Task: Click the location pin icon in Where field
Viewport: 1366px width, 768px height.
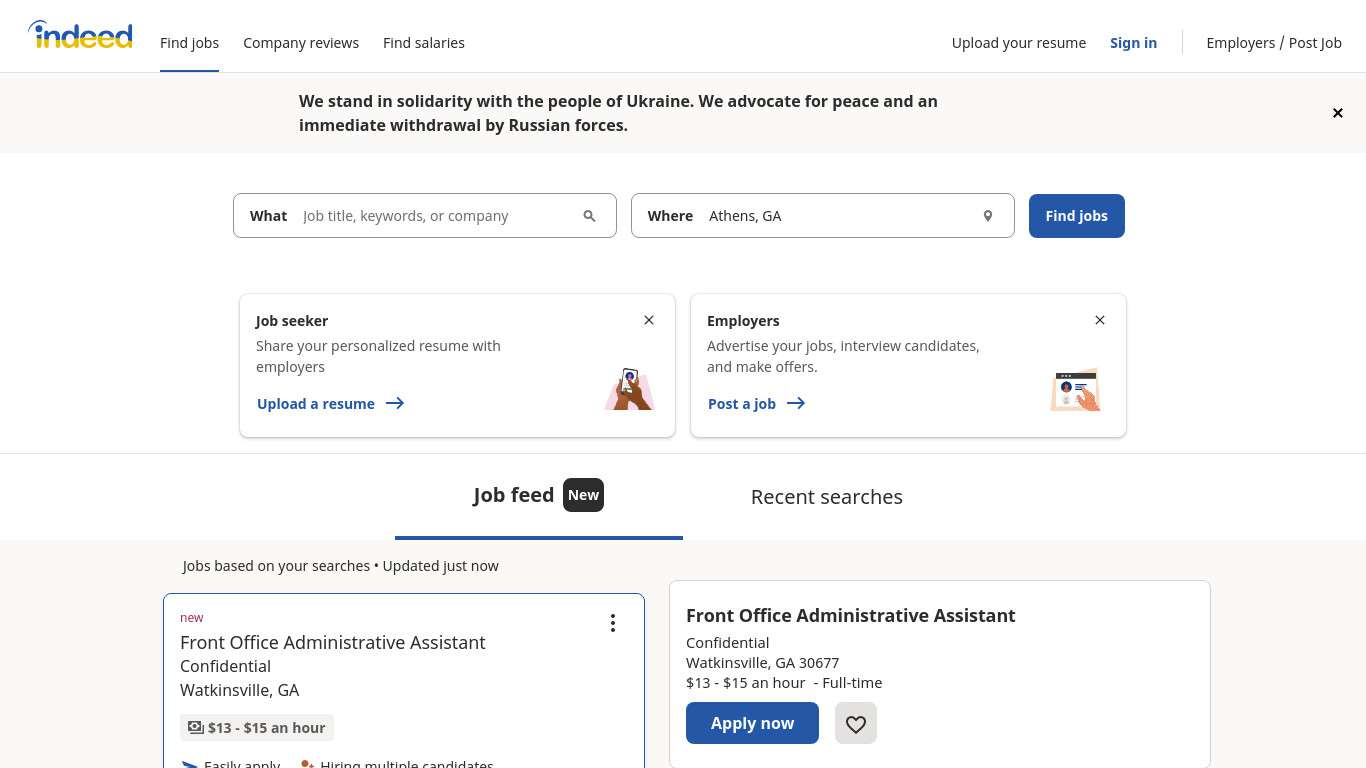Action: (x=987, y=216)
